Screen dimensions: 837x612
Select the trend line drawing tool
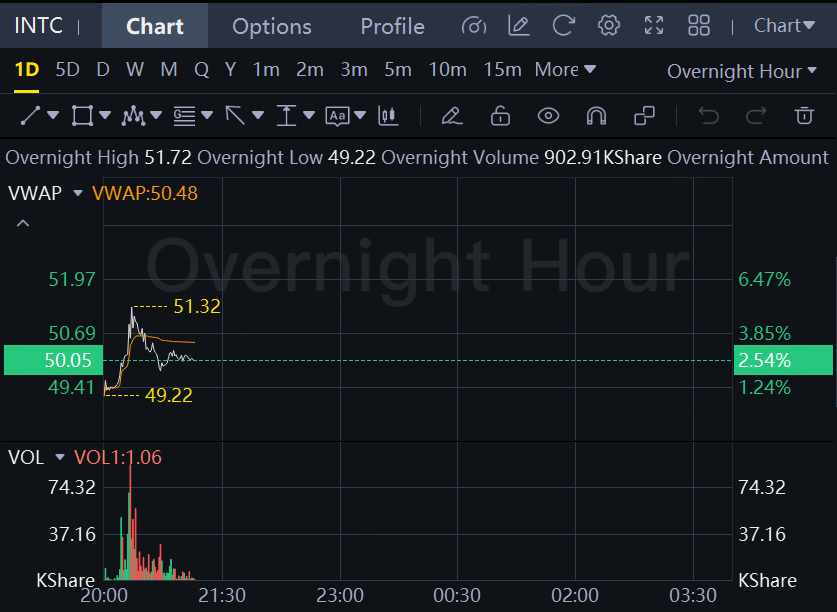[30, 116]
